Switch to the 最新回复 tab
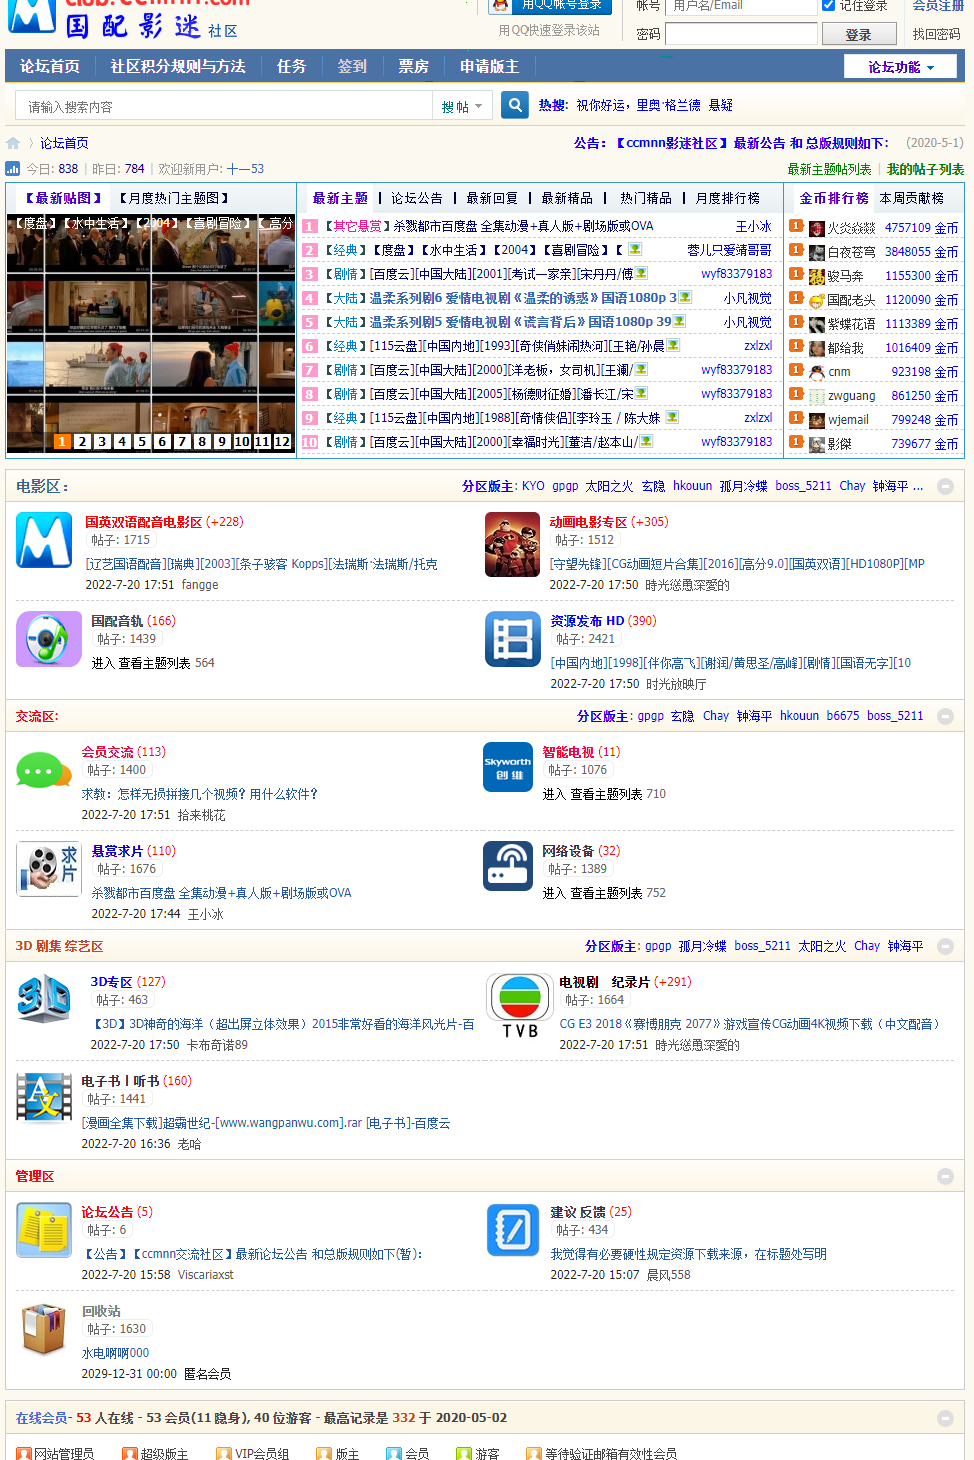The image size is (974, 1460). pos(492,198)
